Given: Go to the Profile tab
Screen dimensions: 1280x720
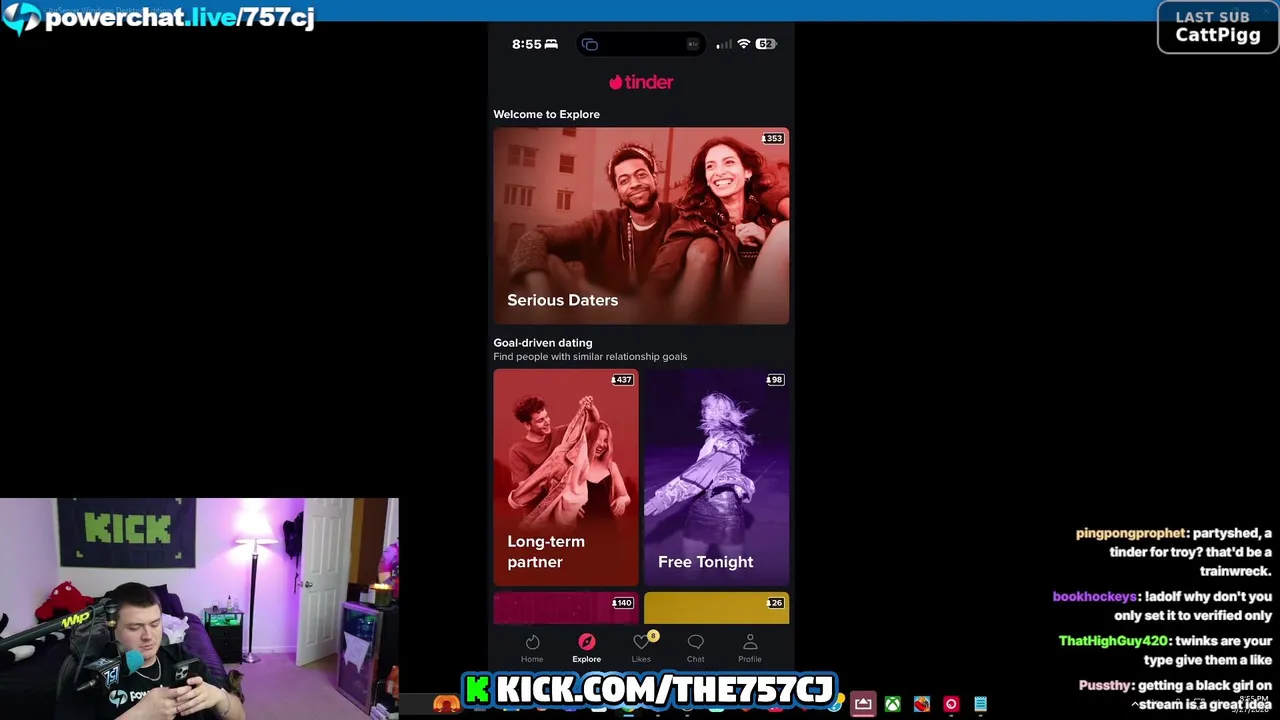Looking at the screenshot, I should pos(750,648).
